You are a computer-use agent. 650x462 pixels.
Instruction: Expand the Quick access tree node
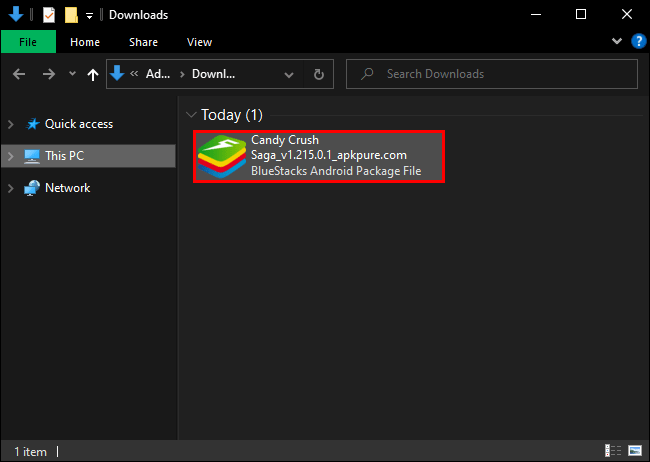pos(10,124)
